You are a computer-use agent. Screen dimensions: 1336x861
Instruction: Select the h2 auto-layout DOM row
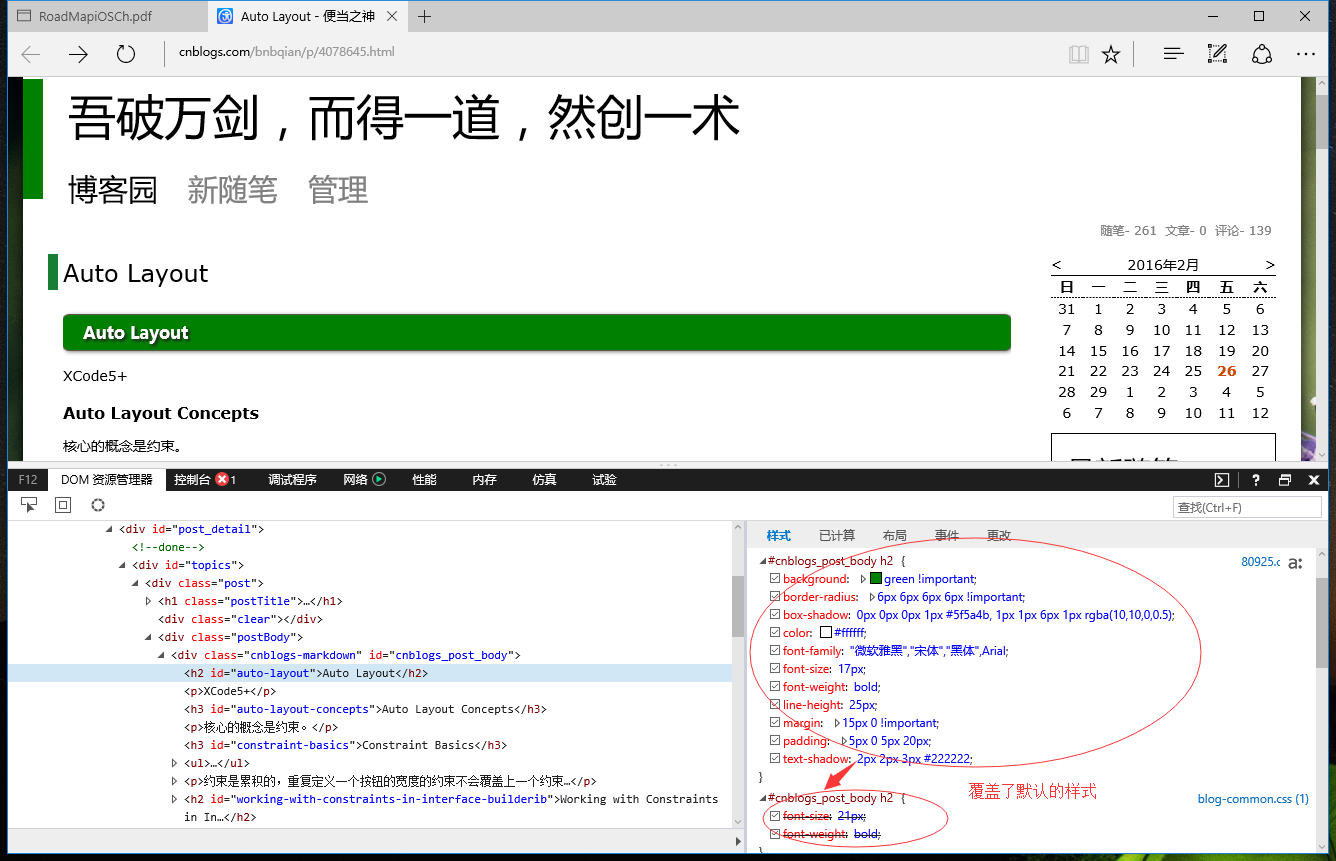tap(370, 673)
